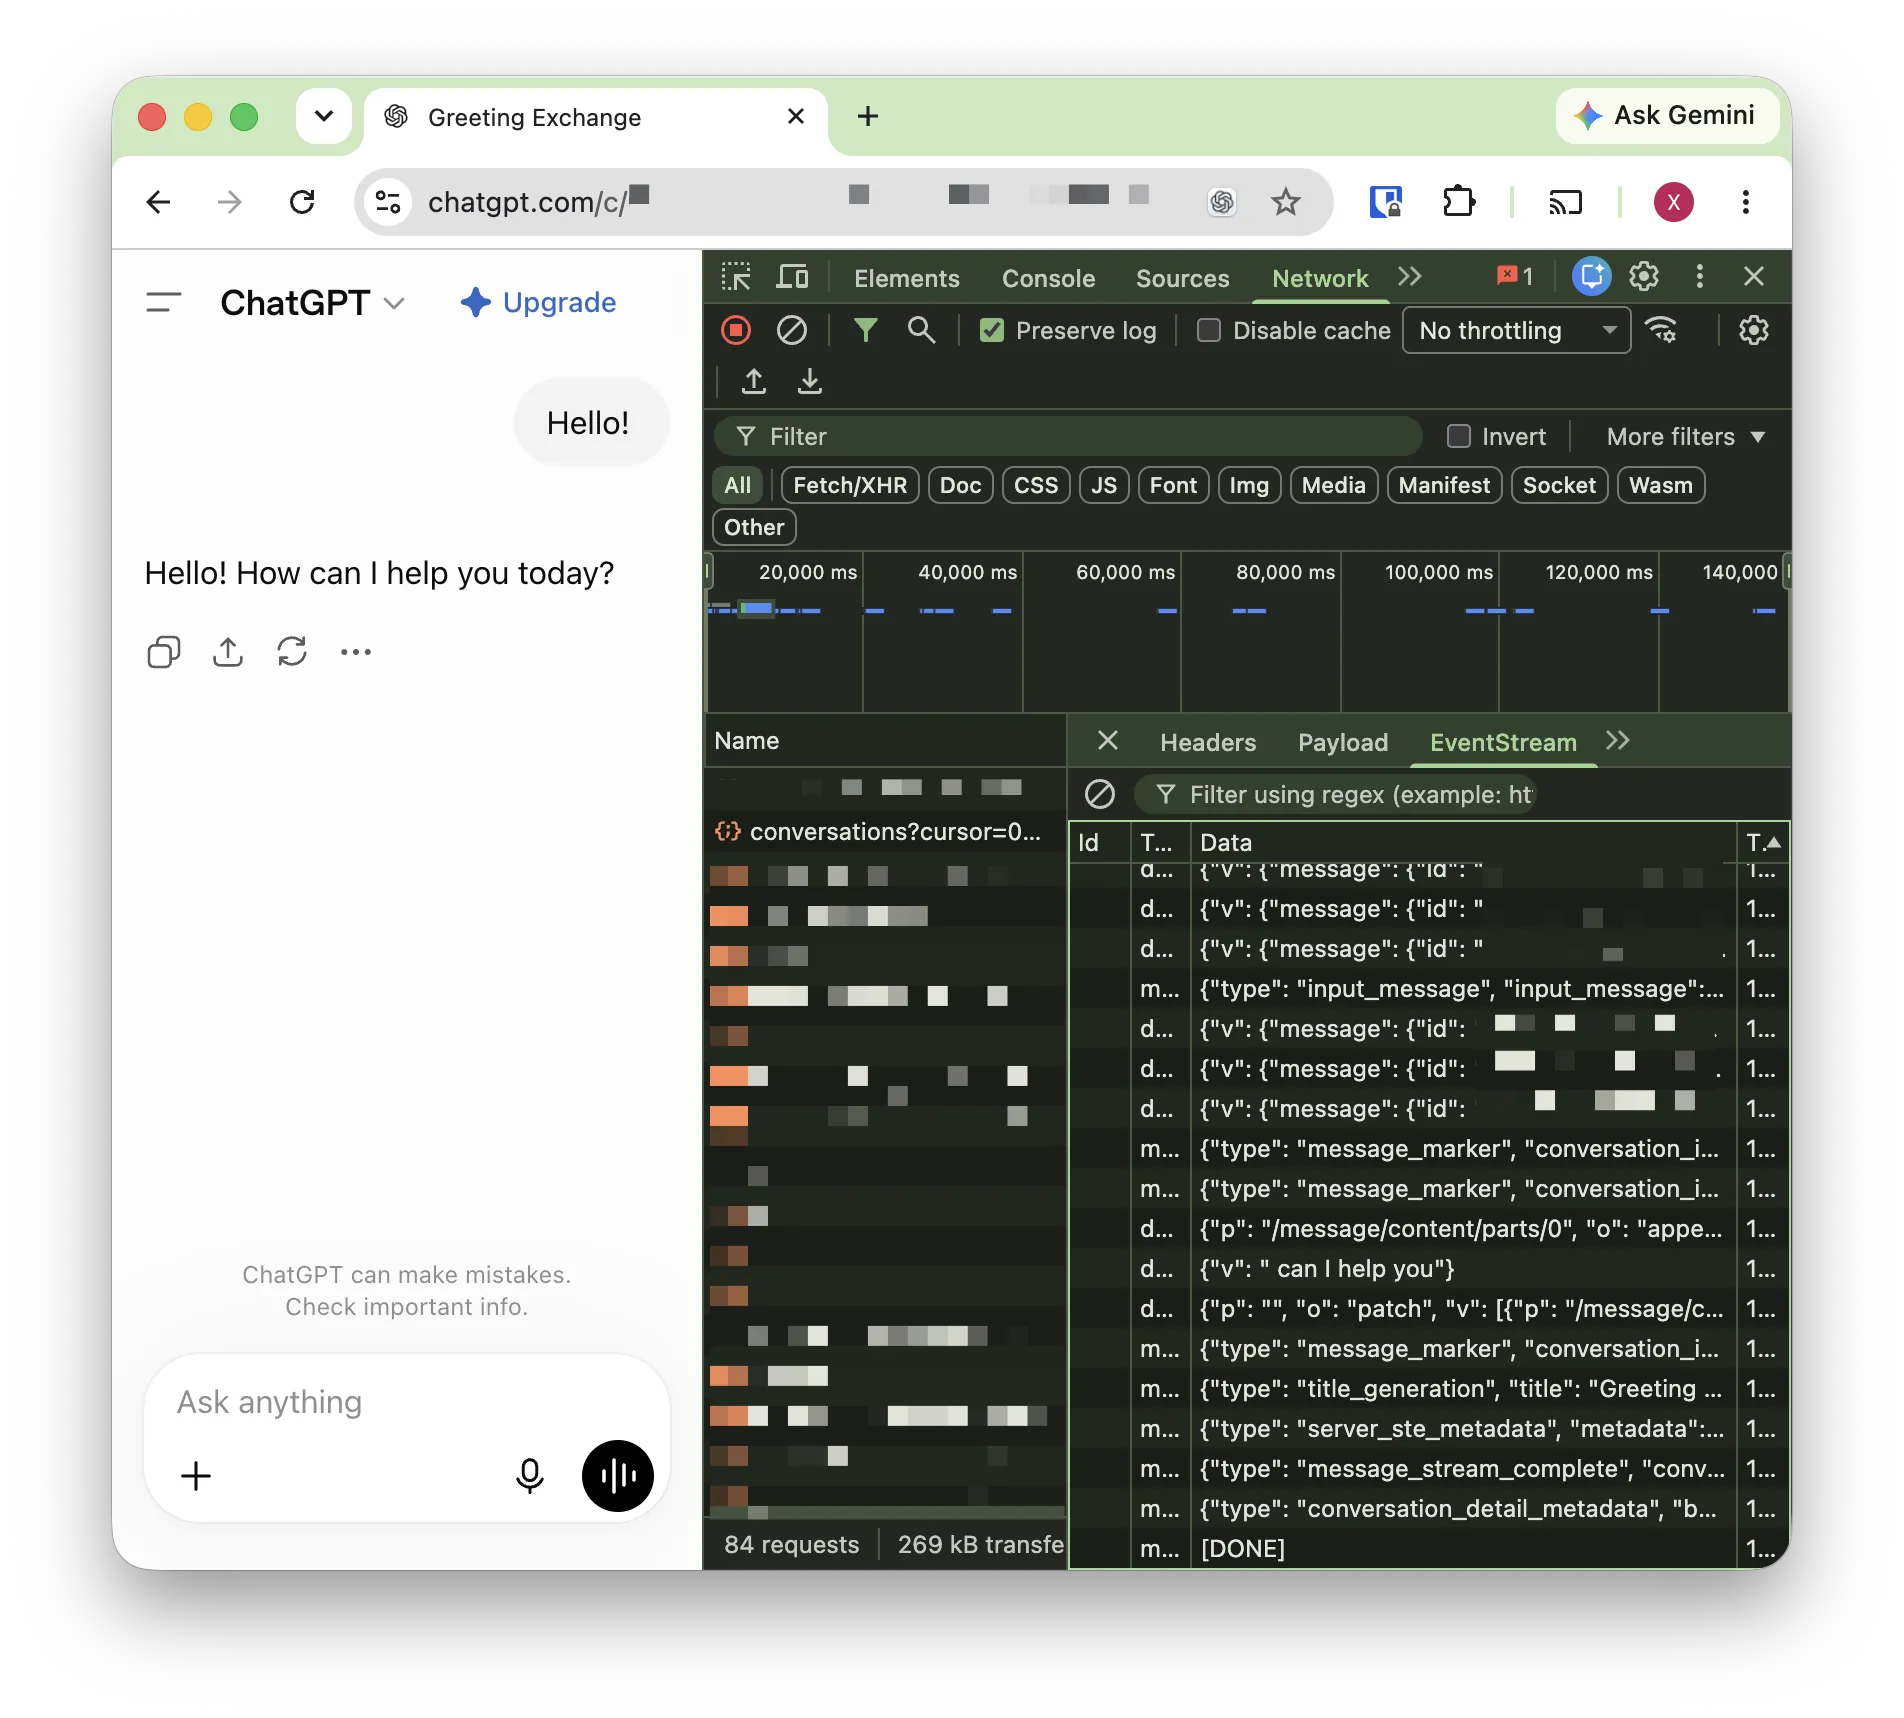Image resolution: width=1904 pixels, height=1718 pixels.
Task: Open the tab search chevron button
Action: (324, 116)
